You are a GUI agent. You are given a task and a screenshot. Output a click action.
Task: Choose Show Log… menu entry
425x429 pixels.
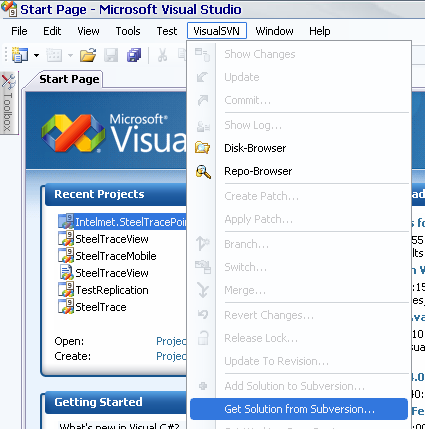click(299, 125)
